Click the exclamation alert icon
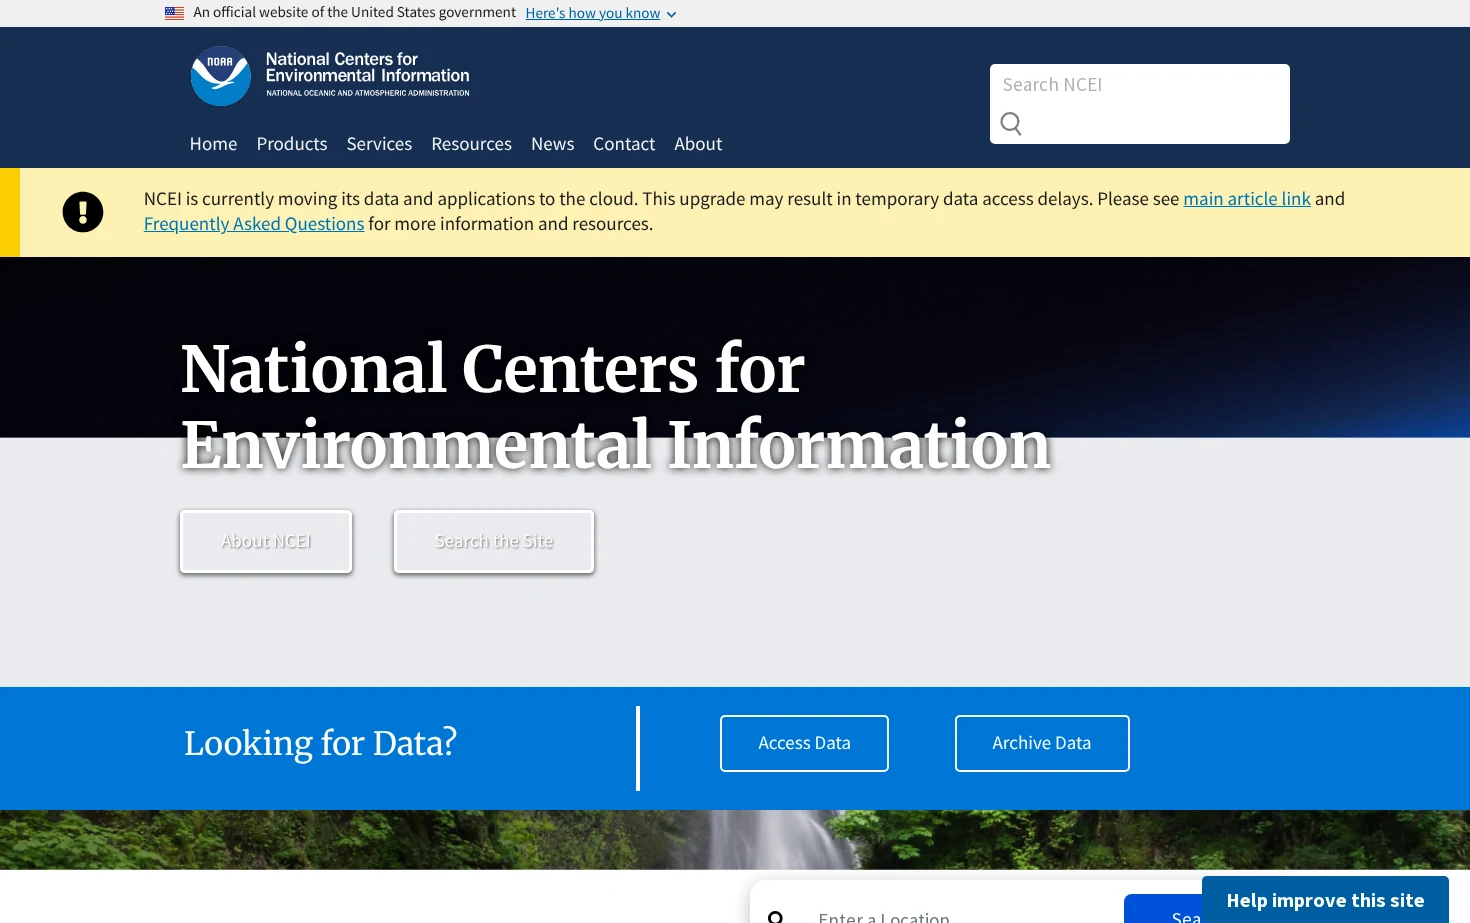 [83, 212]
